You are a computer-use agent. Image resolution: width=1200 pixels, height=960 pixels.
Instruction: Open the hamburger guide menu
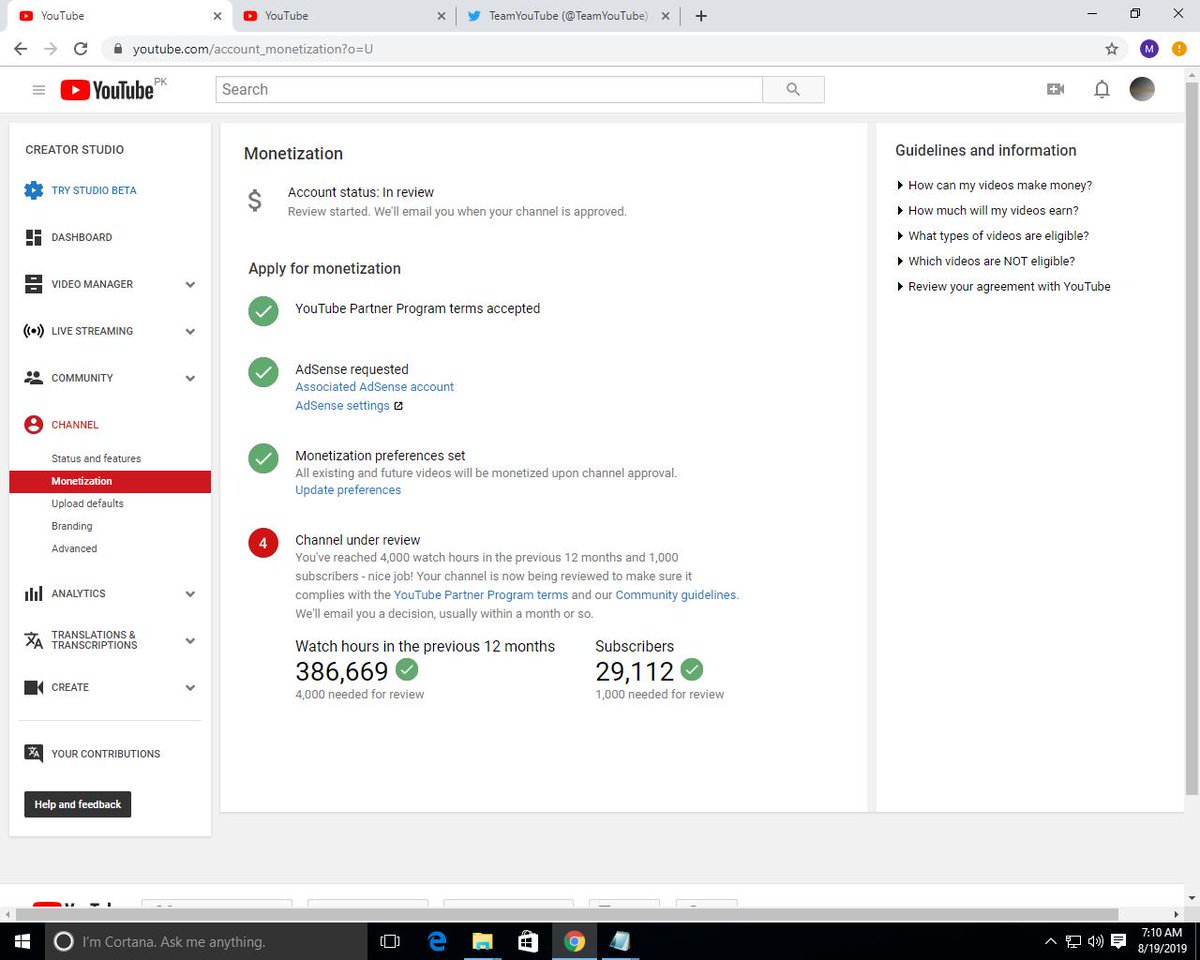pyautogui.click(x=39, y=90)
